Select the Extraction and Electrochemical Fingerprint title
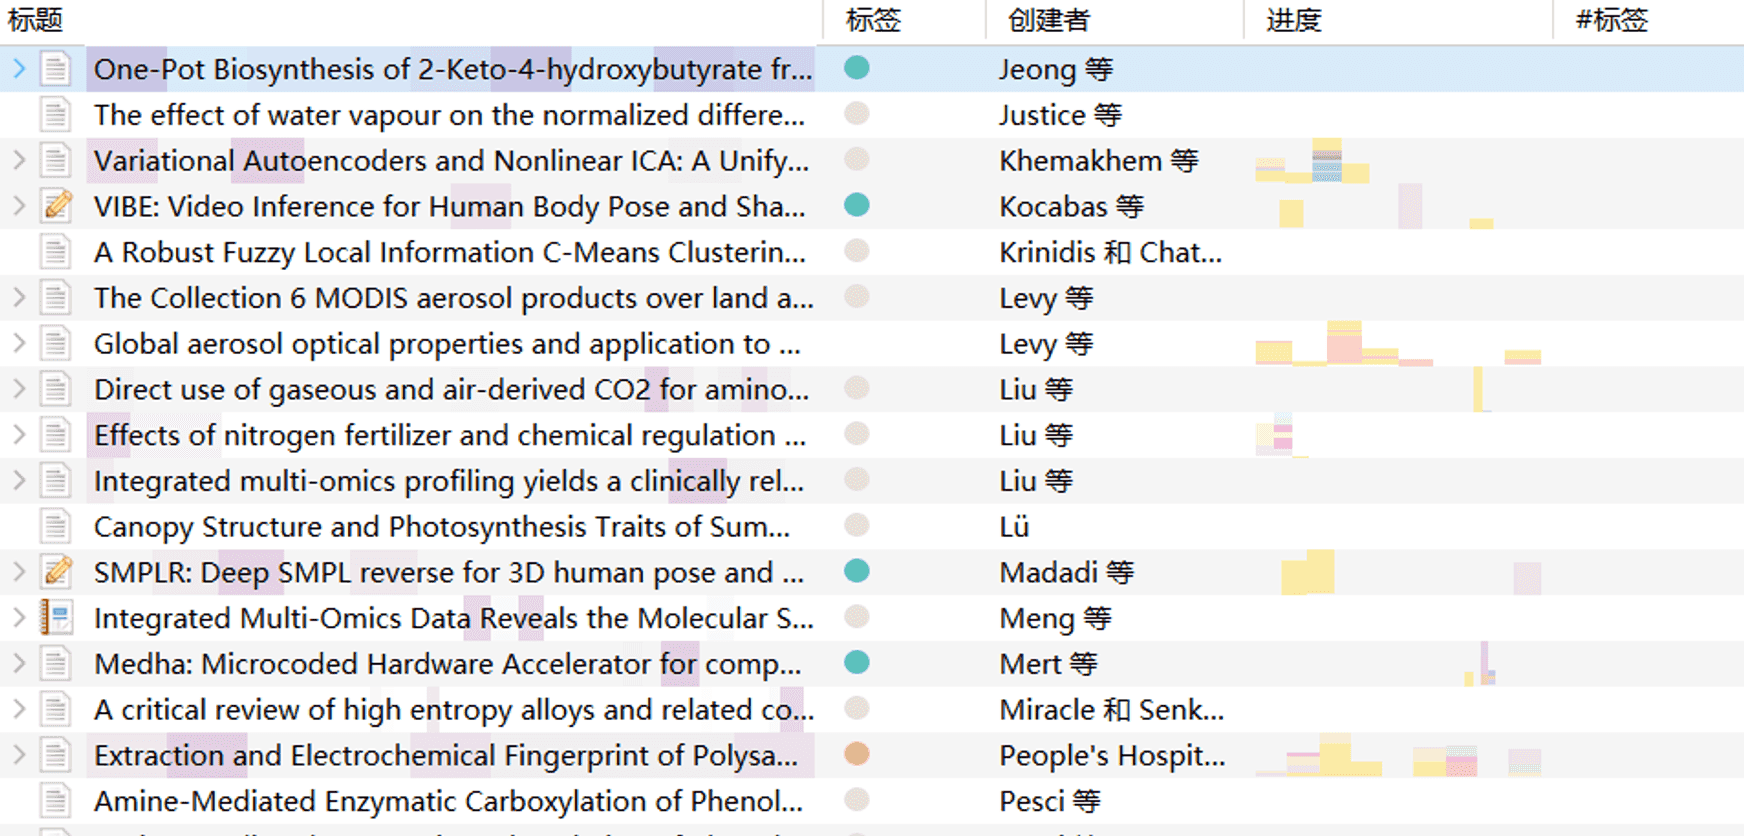The width and height of the screenshot is (1744, 836). (445, 756)
